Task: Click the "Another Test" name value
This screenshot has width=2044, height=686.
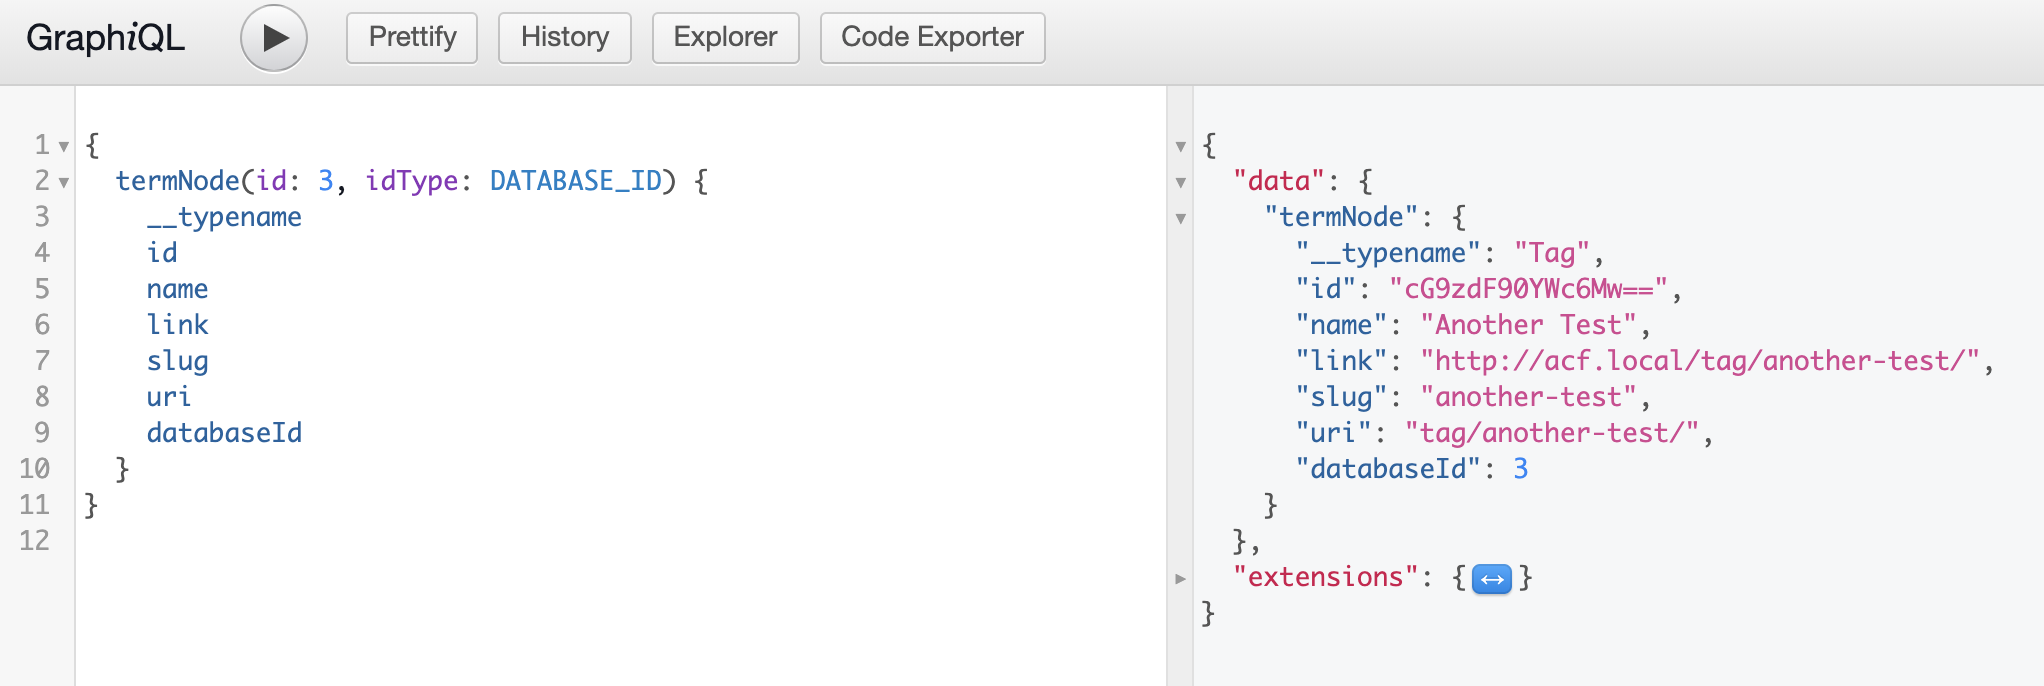Action: [1528, 325]
